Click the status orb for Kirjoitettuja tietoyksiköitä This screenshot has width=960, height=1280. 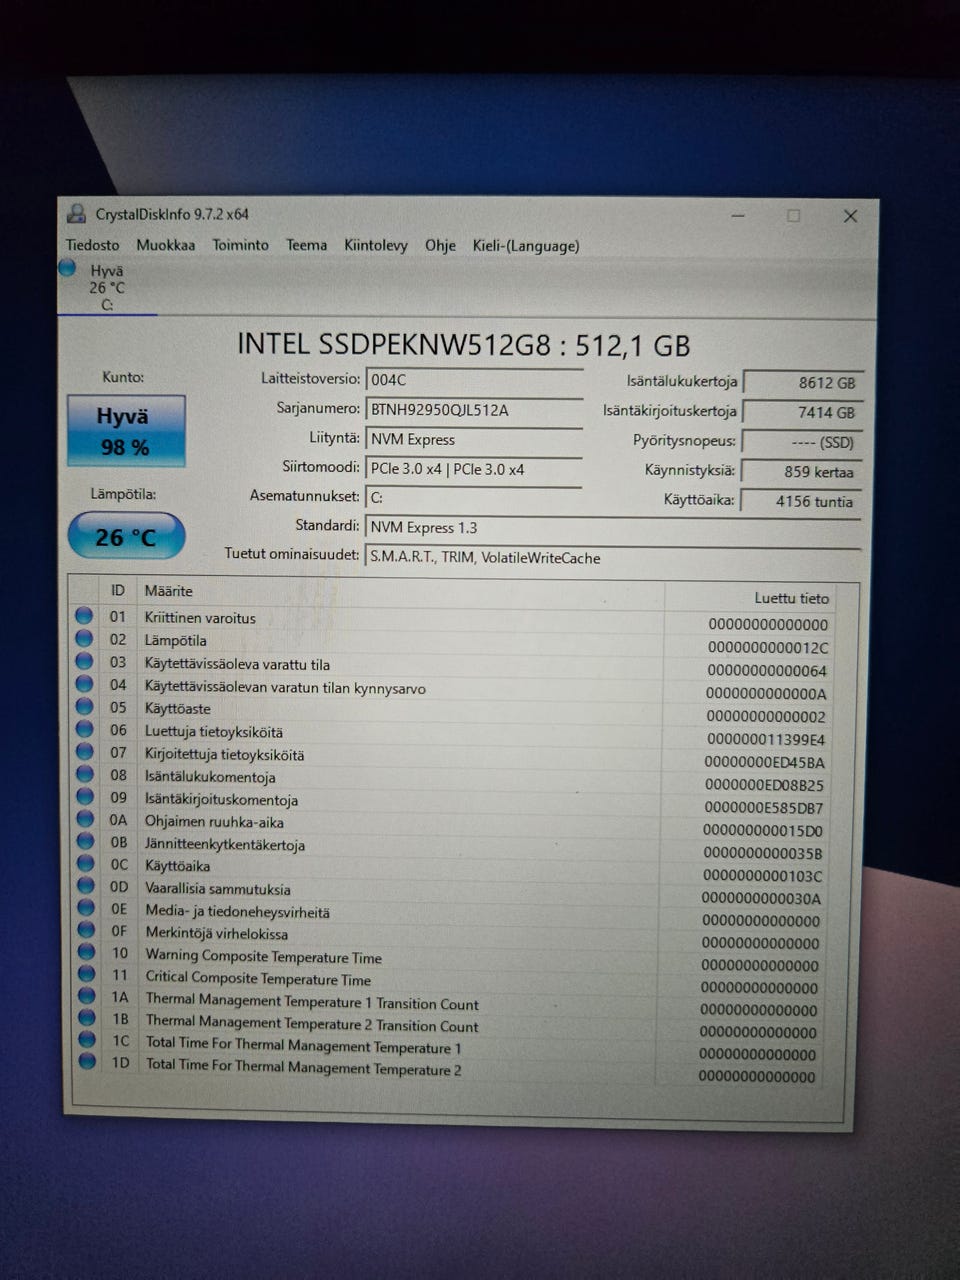pyautogui.click(x=84, y=752)
